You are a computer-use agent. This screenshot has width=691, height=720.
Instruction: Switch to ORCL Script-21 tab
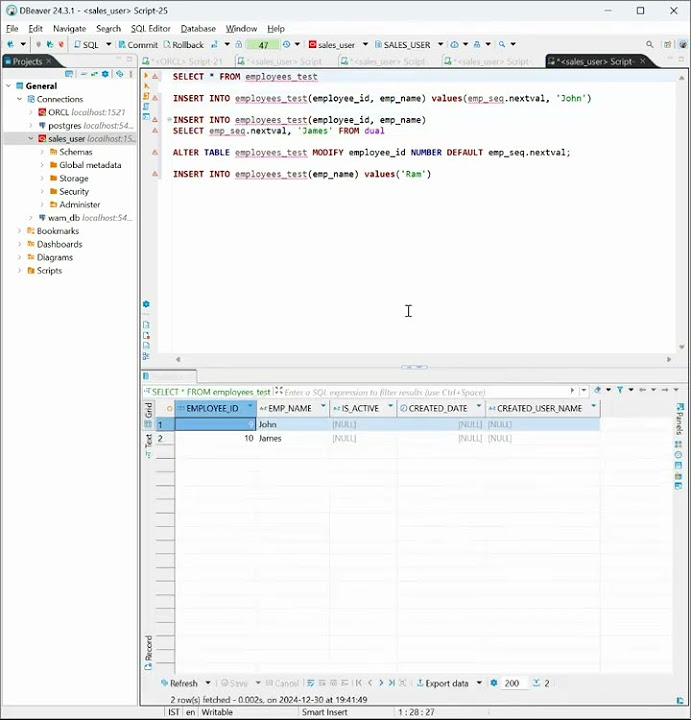pos(184,62)
